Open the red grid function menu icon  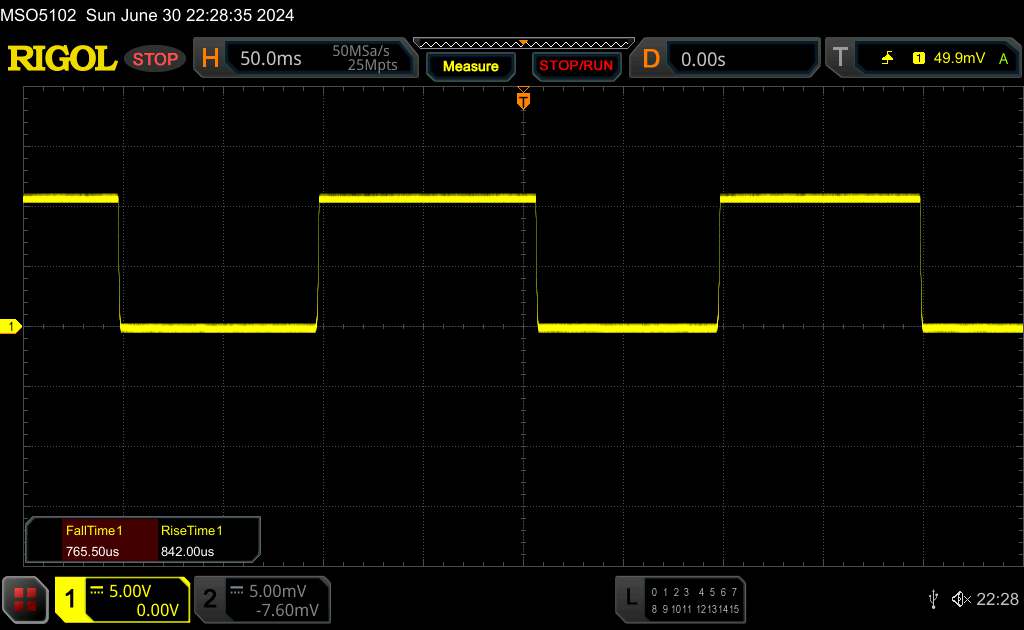26,599
